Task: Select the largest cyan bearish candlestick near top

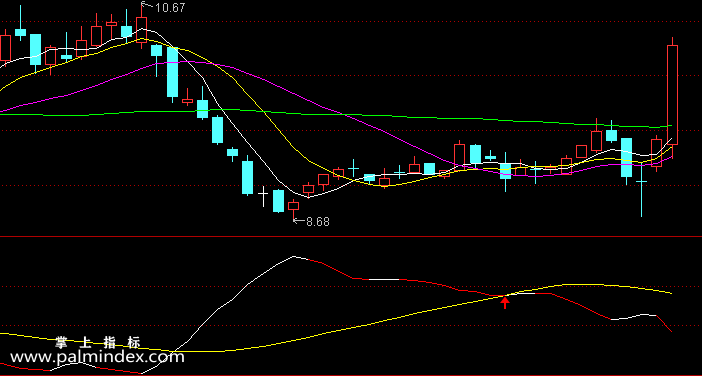Action: tap(172, 72)
